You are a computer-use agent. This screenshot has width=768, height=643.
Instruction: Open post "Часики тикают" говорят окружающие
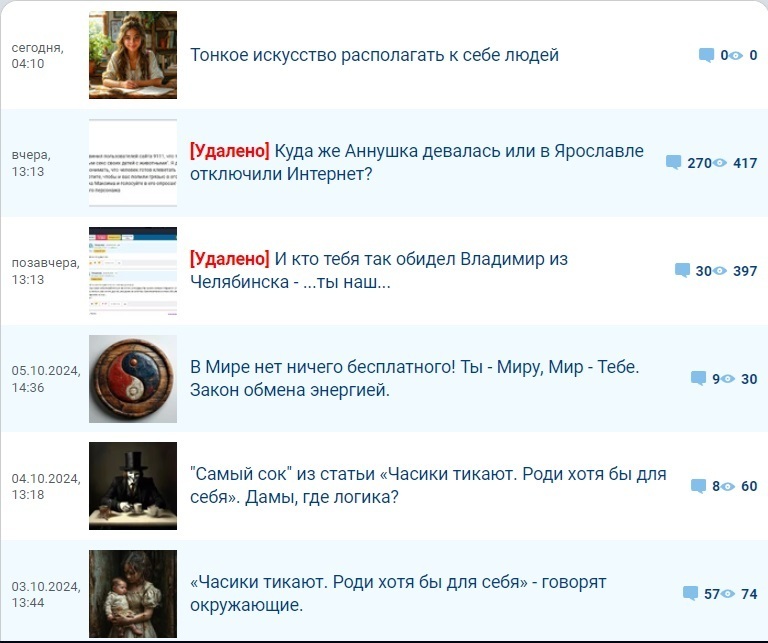(x=398, y=593)
